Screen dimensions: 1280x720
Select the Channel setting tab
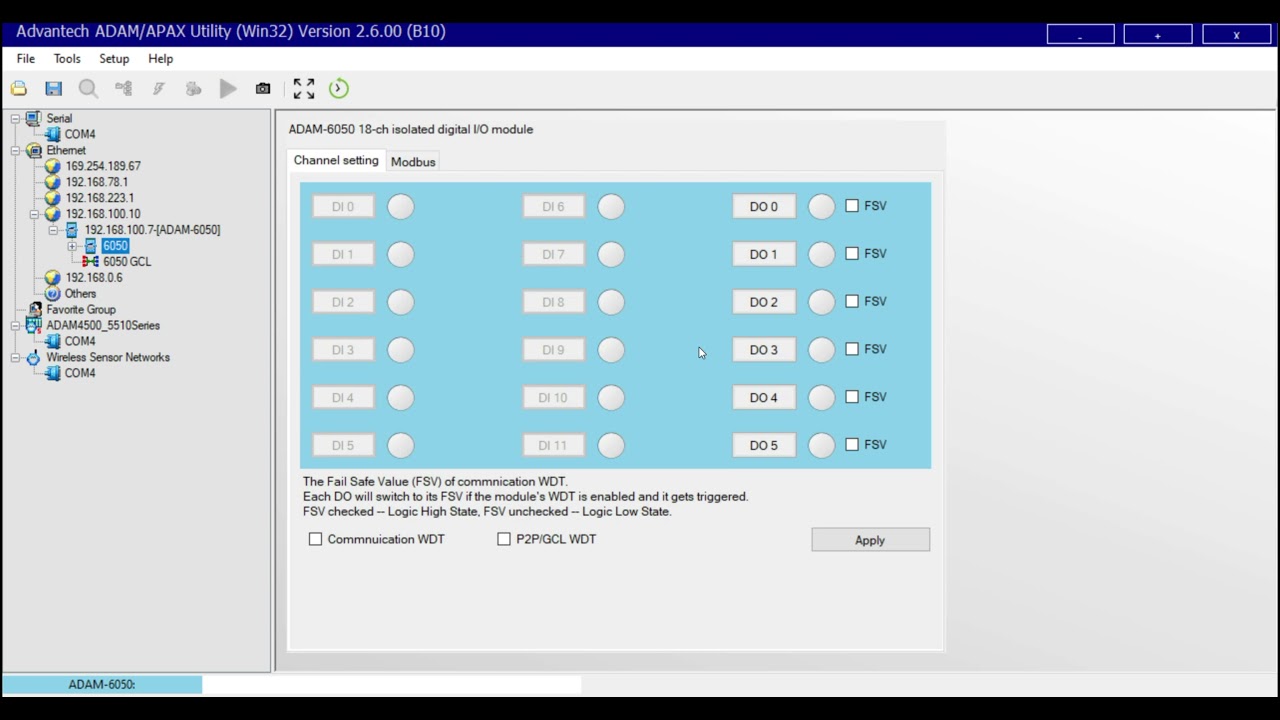click(x=336, y=160)
